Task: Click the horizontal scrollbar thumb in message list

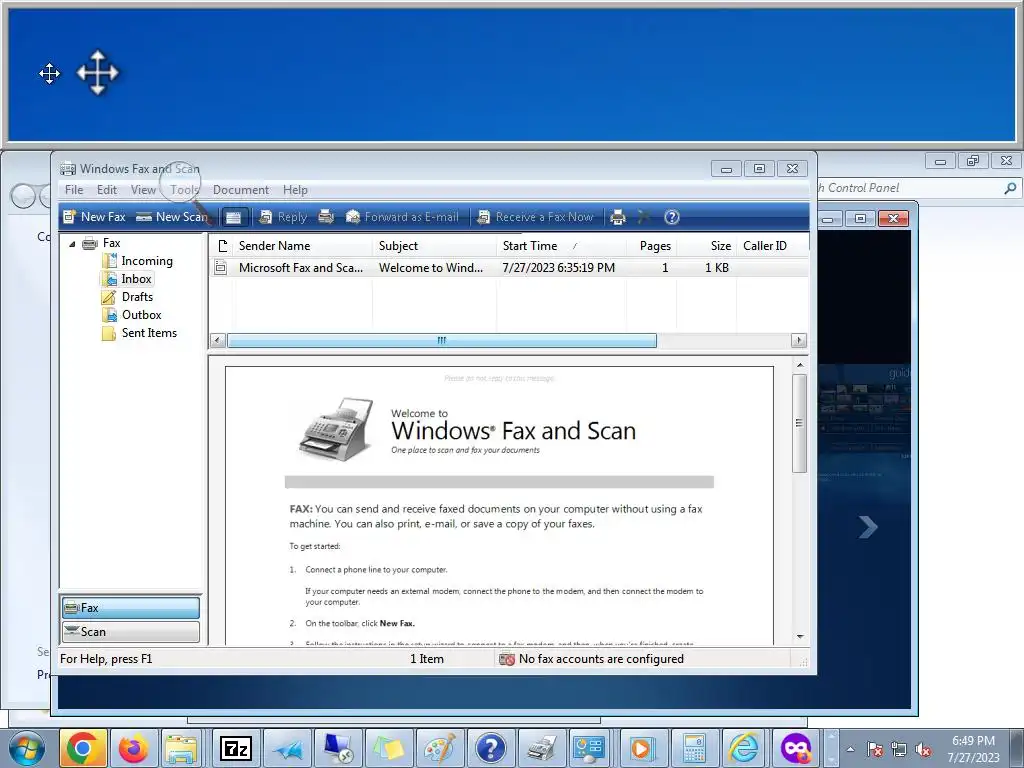Action: 441,340
